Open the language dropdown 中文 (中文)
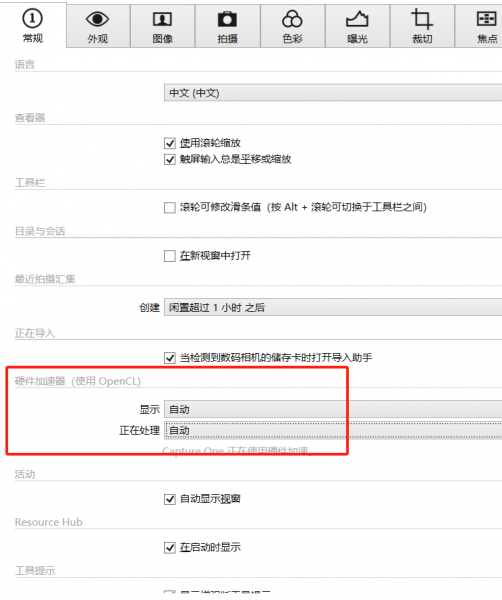This screenshot has width=502, height=600. point(333,93)
